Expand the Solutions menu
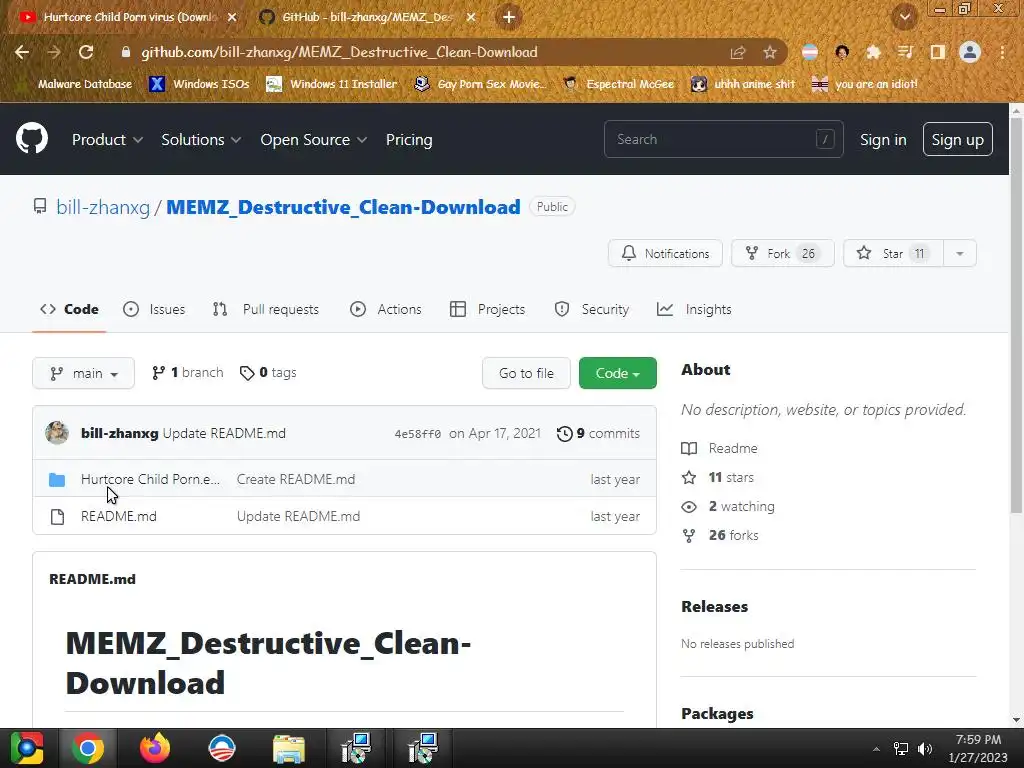1024x768 pixels. pos(201,140)
